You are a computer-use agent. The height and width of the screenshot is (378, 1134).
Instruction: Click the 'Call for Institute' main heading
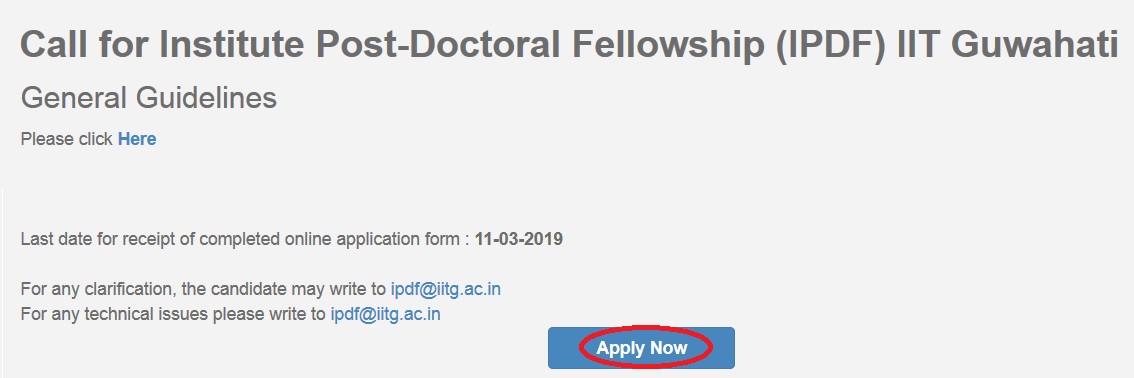tap(569, 45)
